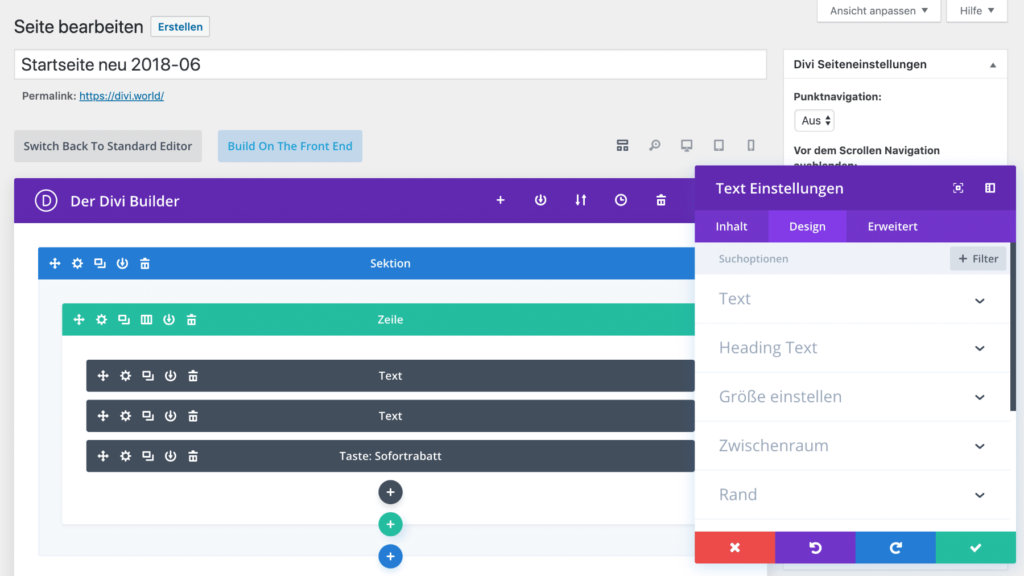Open history clock in Divi Builder header

point(620,200)
